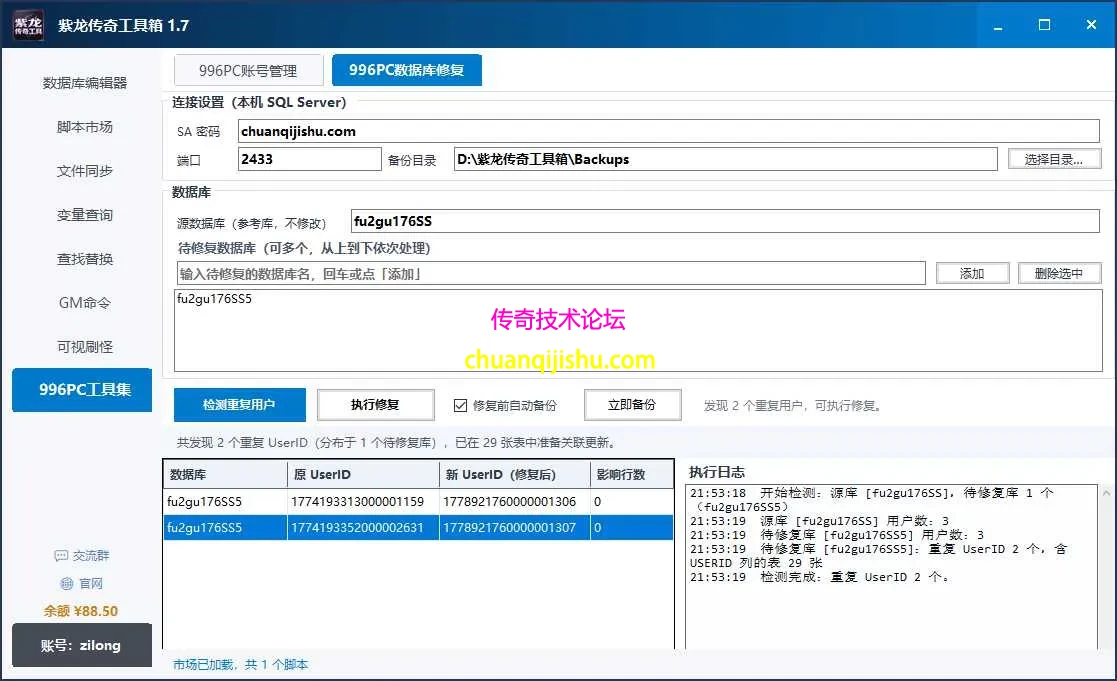Focus the SA 密码 input field
Viewport: 1117px width, 681px height.
click(668, 131)
